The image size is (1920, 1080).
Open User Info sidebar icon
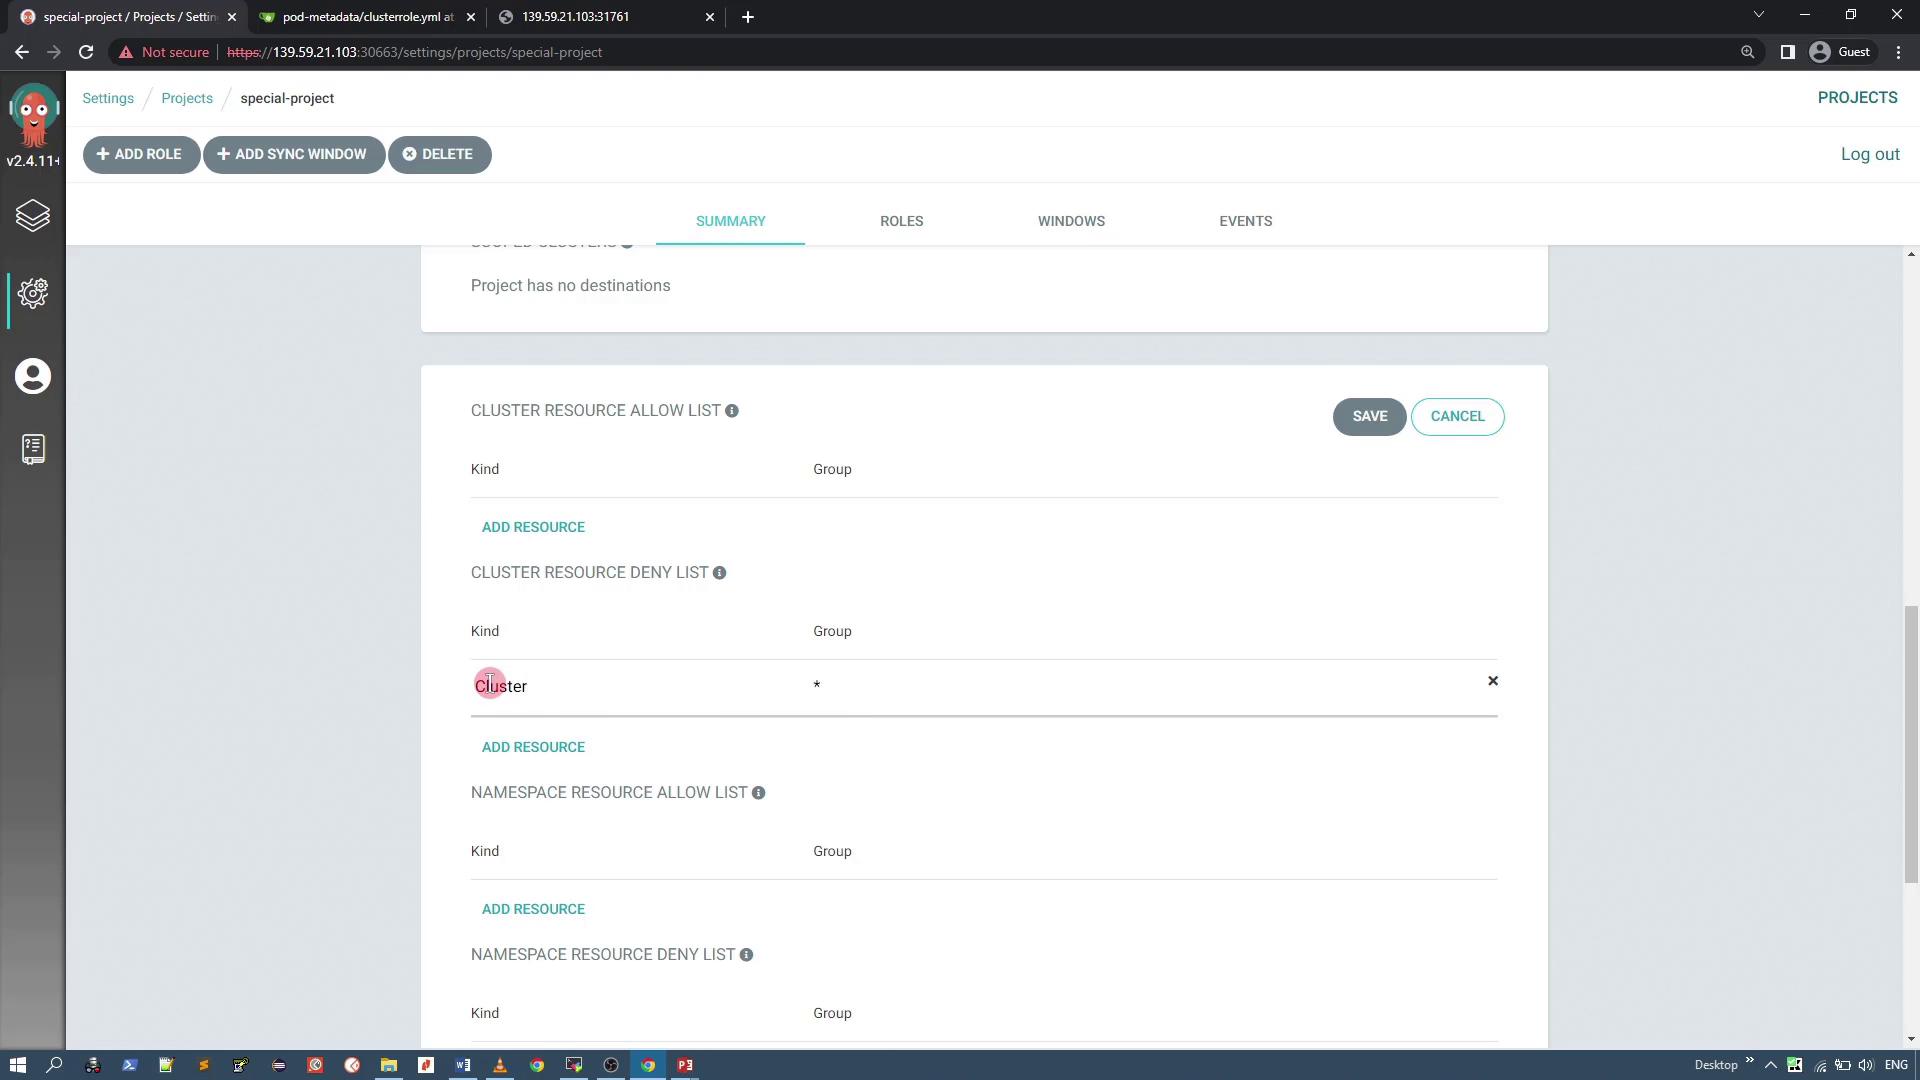click(33, 377)
